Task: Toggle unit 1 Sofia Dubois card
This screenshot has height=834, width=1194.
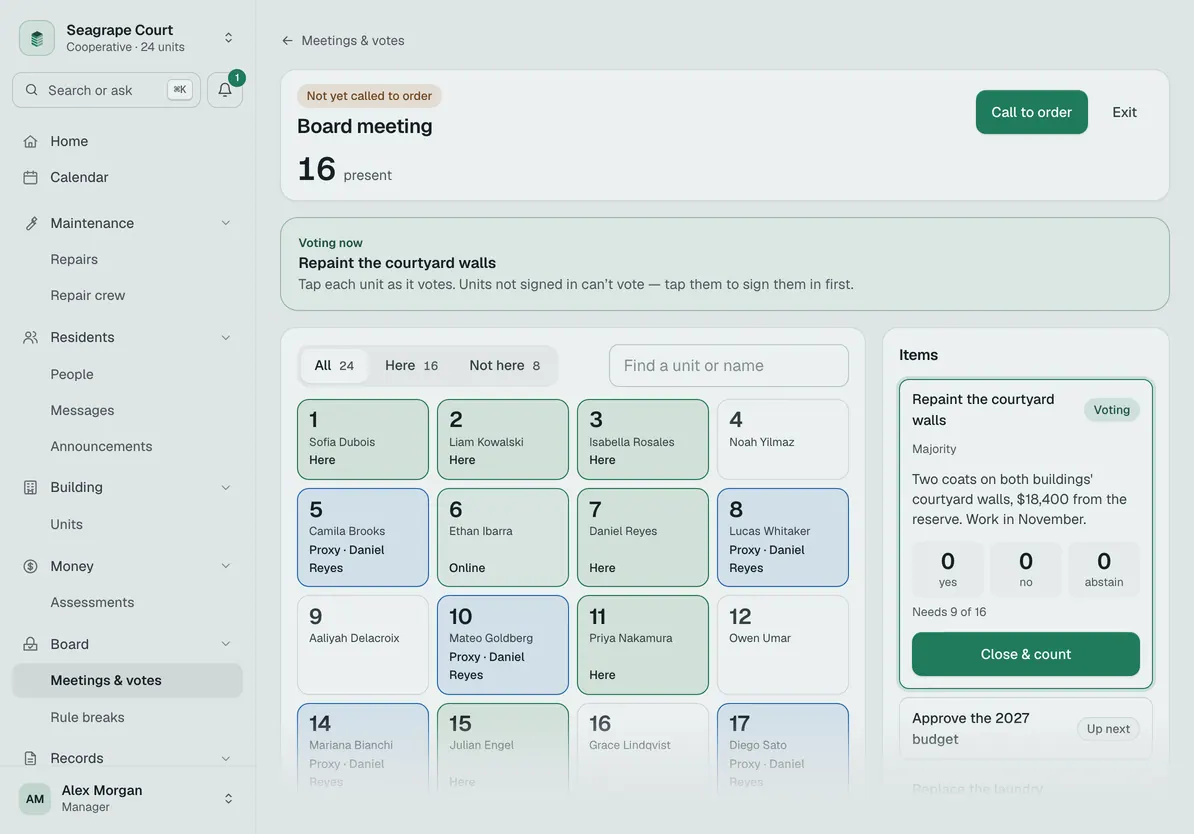Action: [x=362, y=439]
